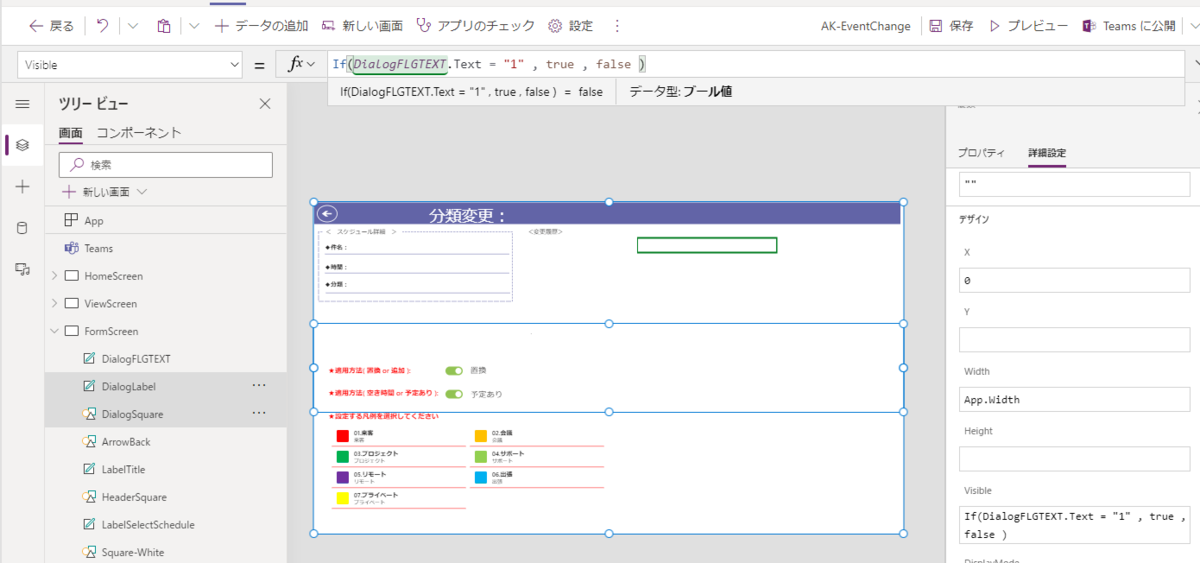
Task: Click the light green 04.サポート swatch
Action: 482,457
